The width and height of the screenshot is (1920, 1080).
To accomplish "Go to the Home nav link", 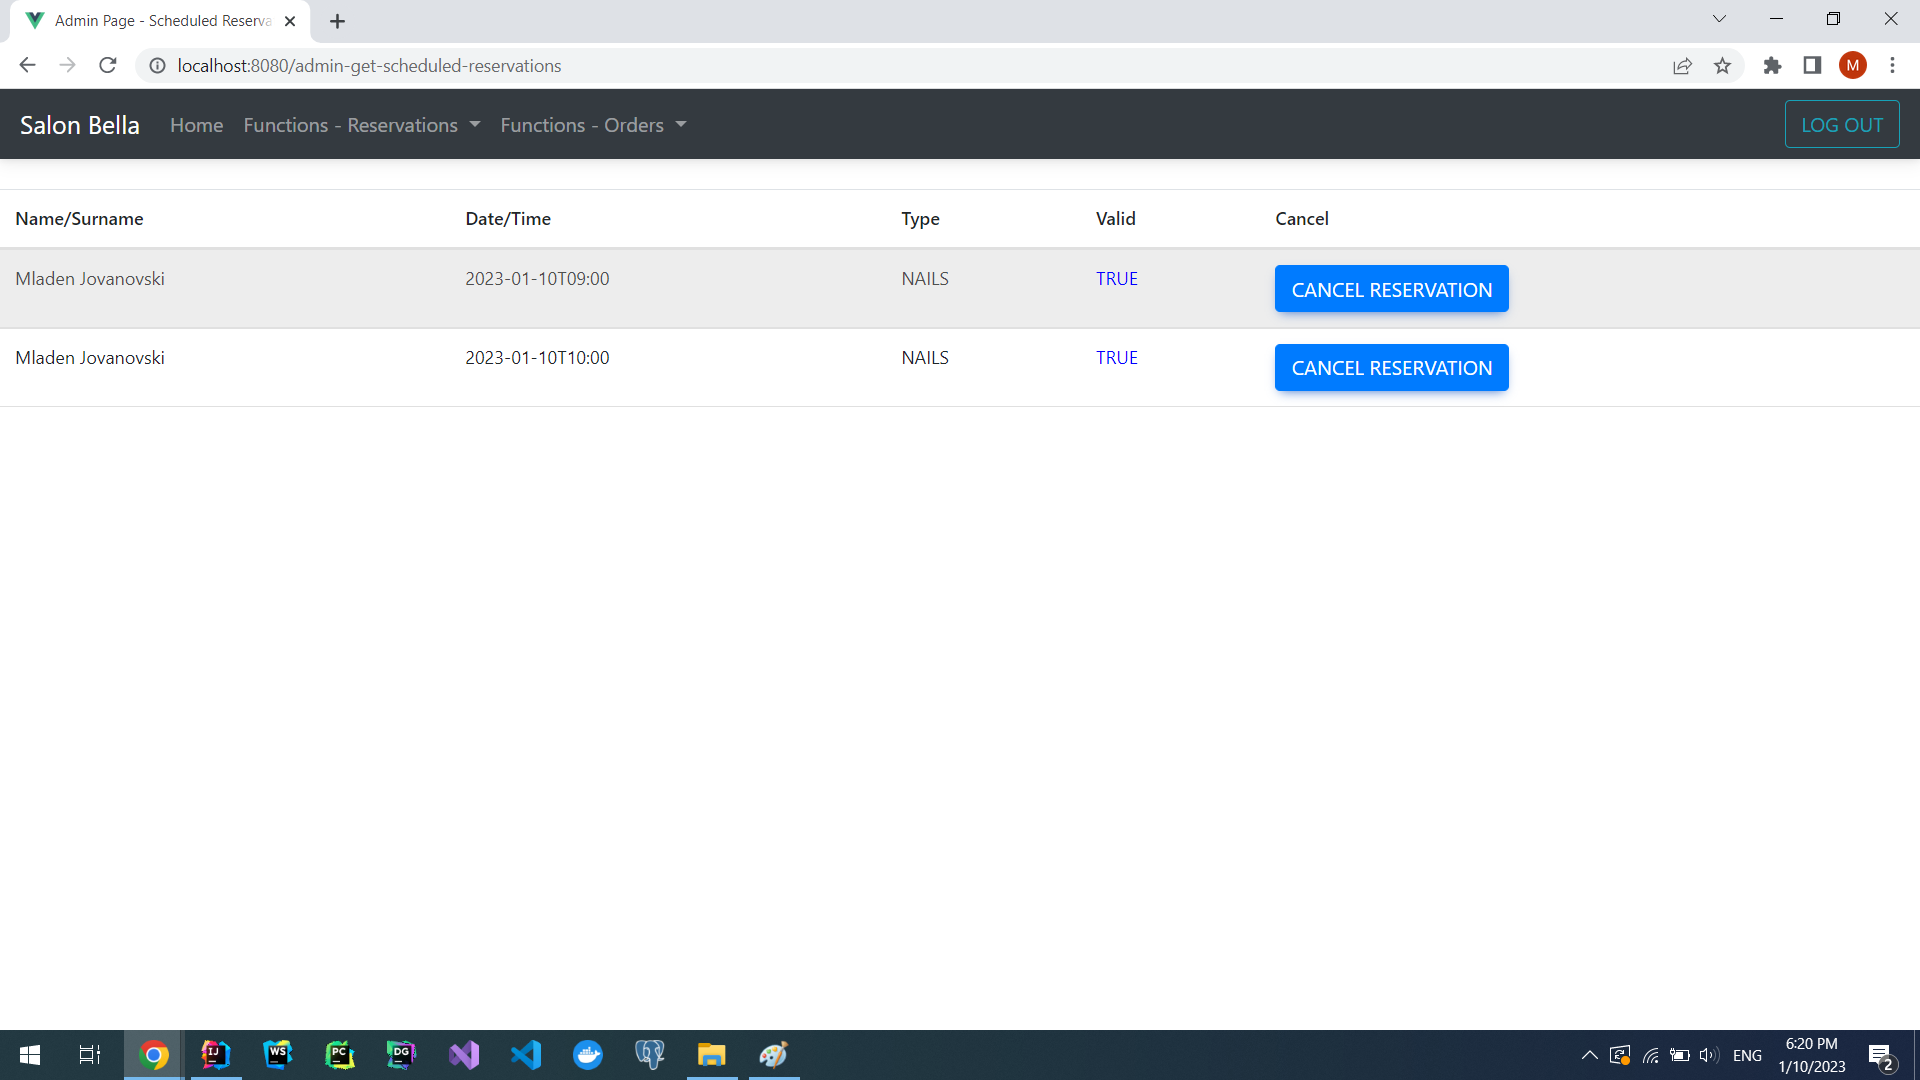I will point(196,125).
